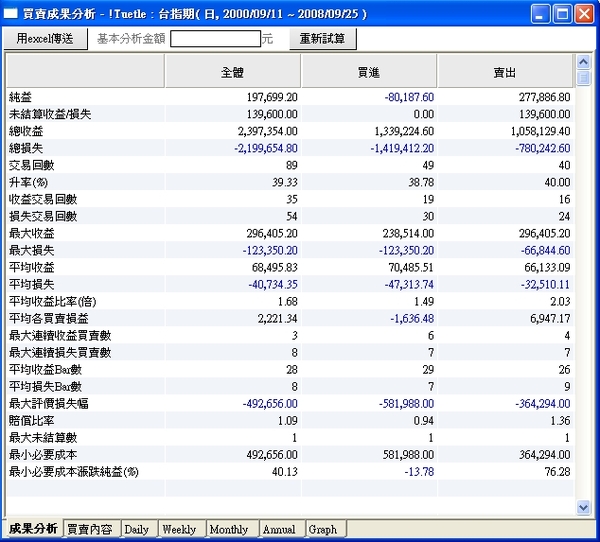Click the value -47,313.74
This screenshot has height=542, width=600.
(409, 284)
